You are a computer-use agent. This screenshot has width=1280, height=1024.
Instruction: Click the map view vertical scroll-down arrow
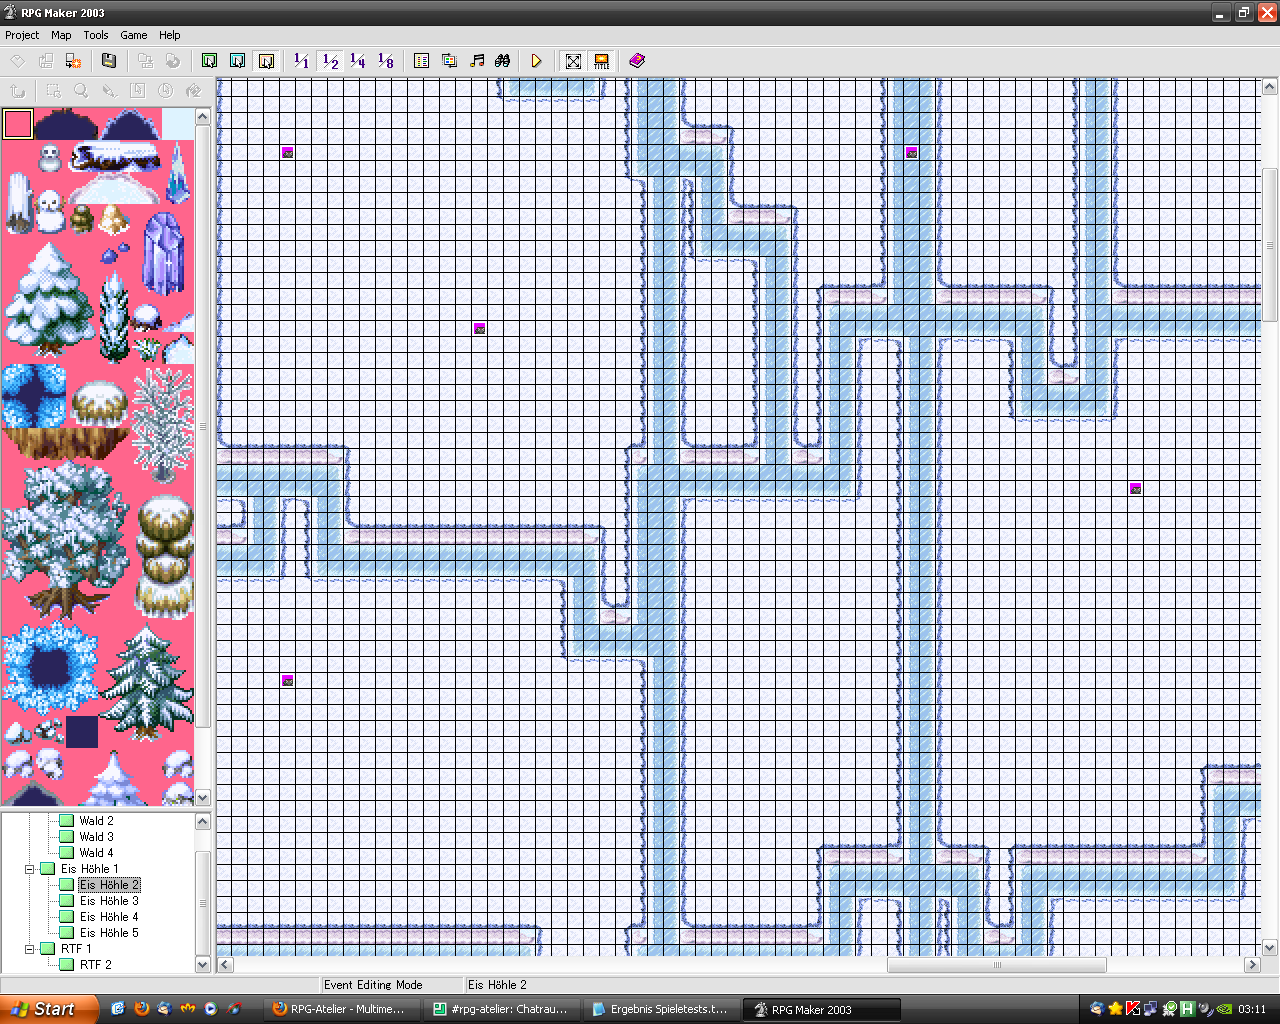point(1271,948)
